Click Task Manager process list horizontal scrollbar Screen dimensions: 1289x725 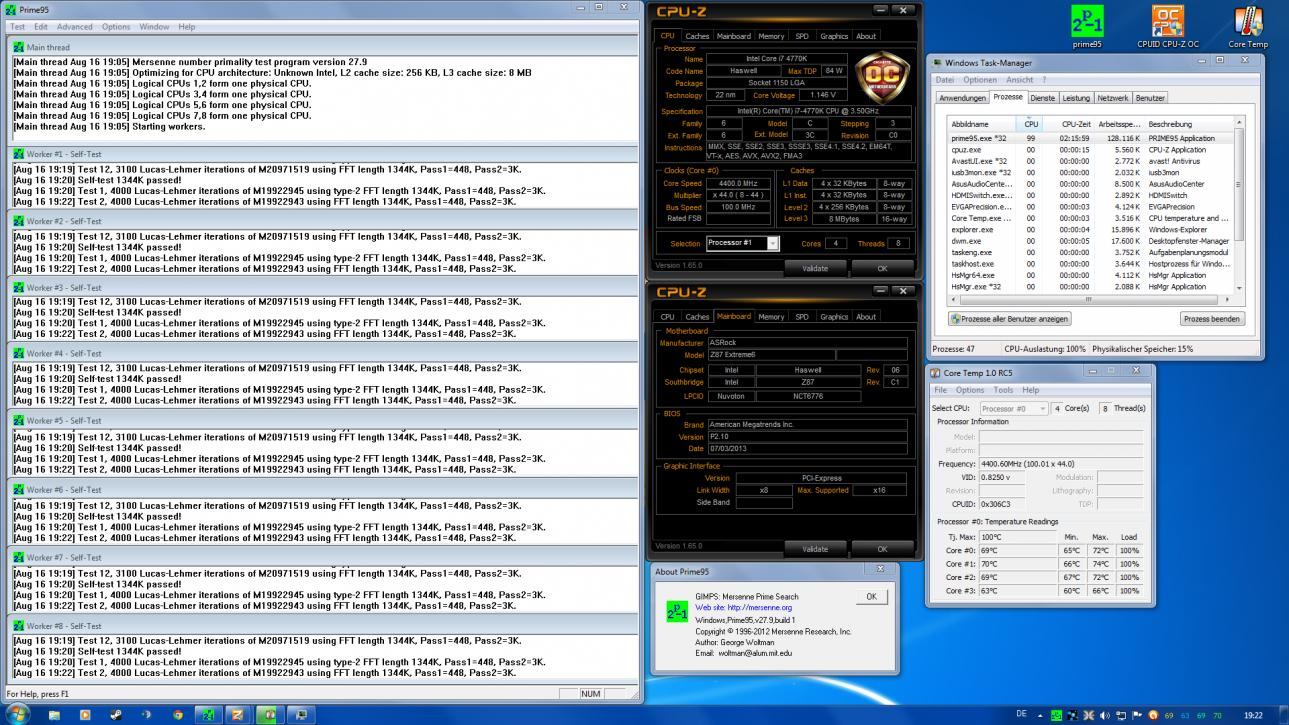coord(1089,298)
